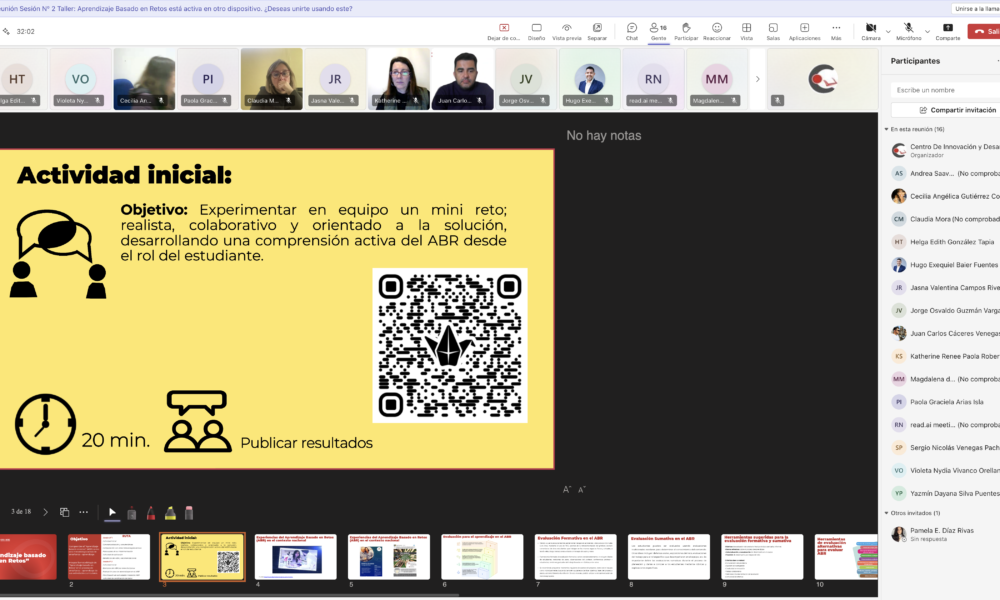
Task: Click the Unirse a la llamada button
Action: (976, 8)
